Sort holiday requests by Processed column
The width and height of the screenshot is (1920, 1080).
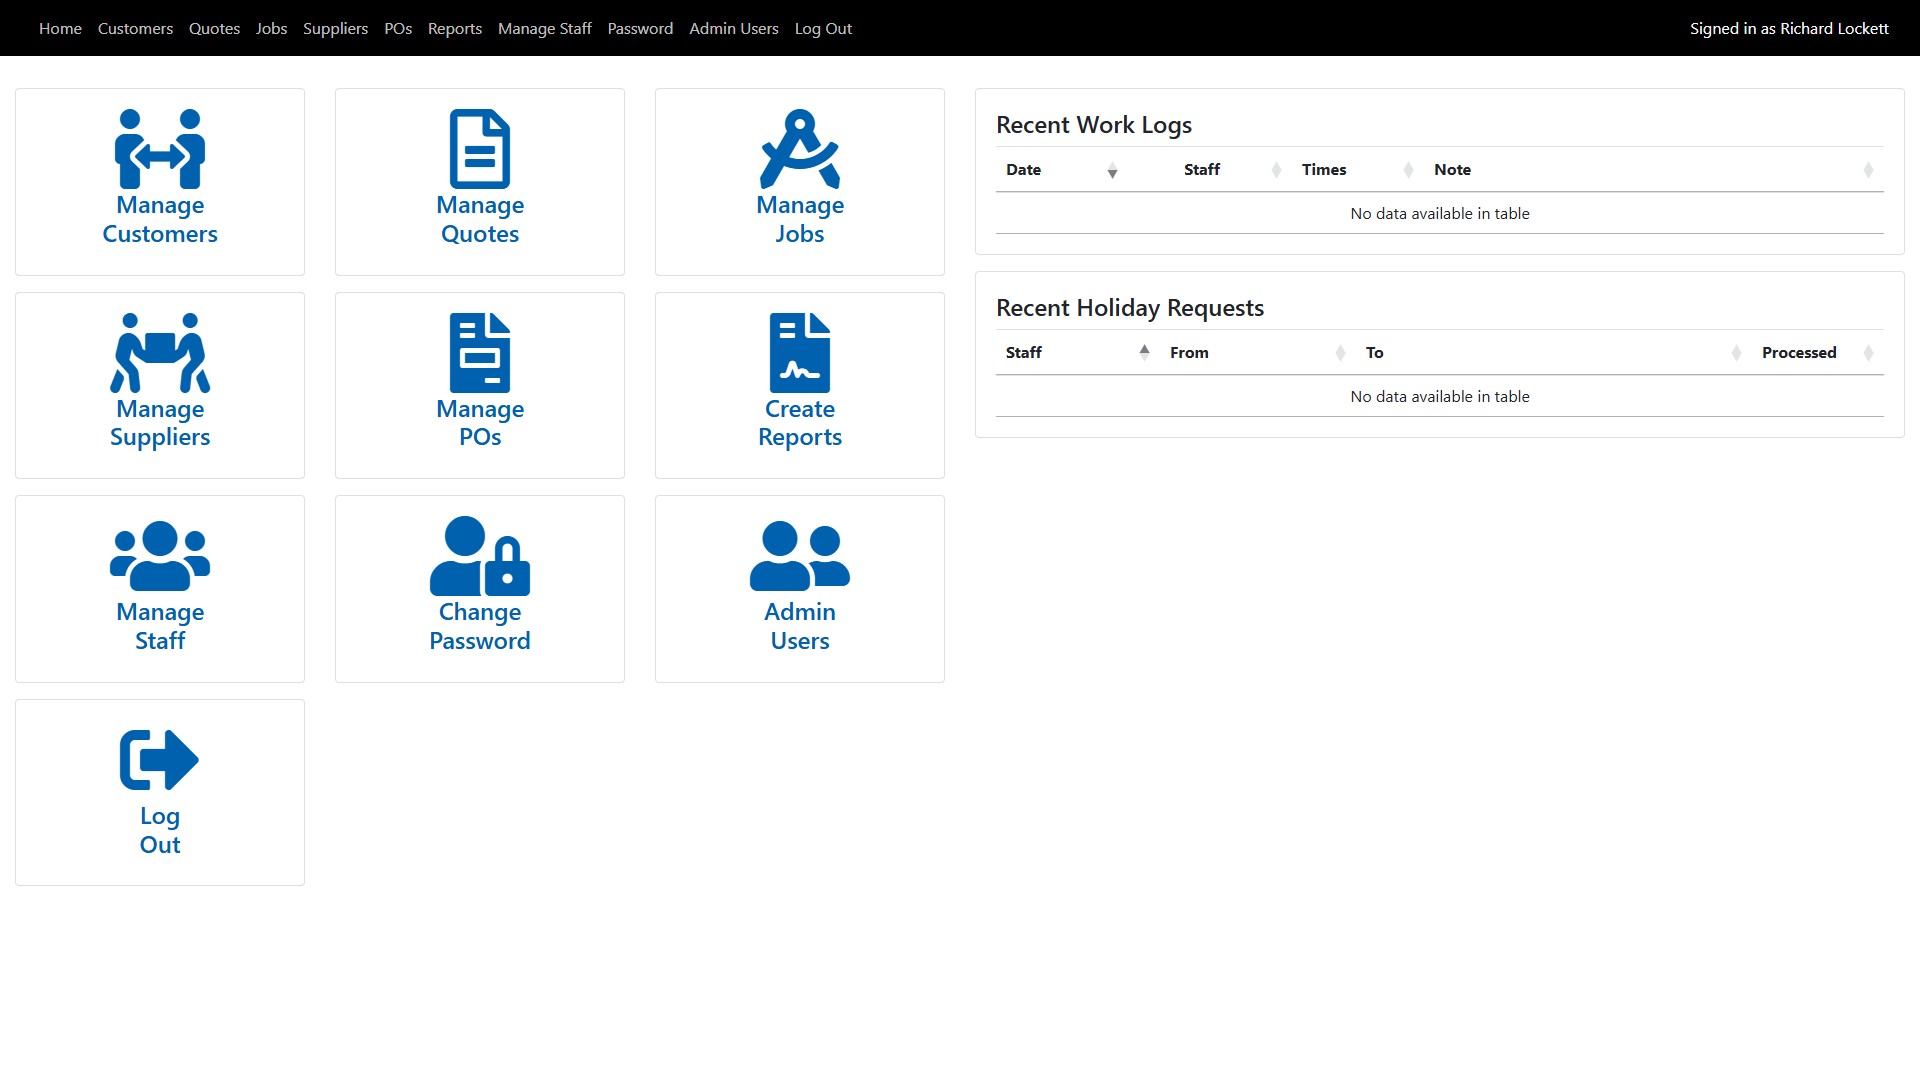[x=1818, y=353]
